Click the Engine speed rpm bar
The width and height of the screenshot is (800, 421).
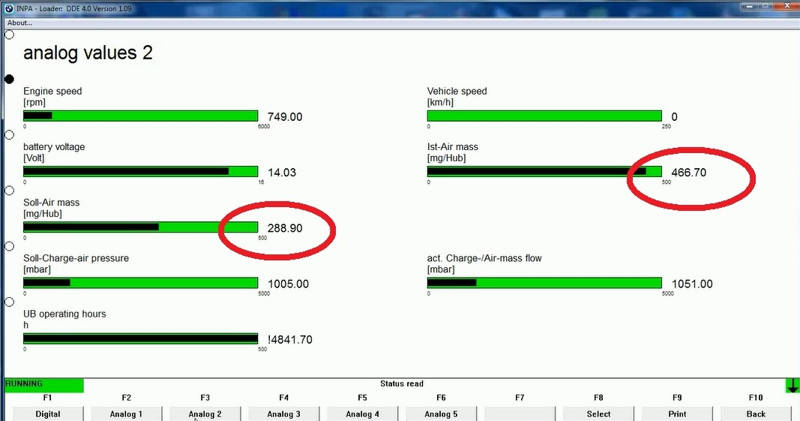tap(140, 116)
